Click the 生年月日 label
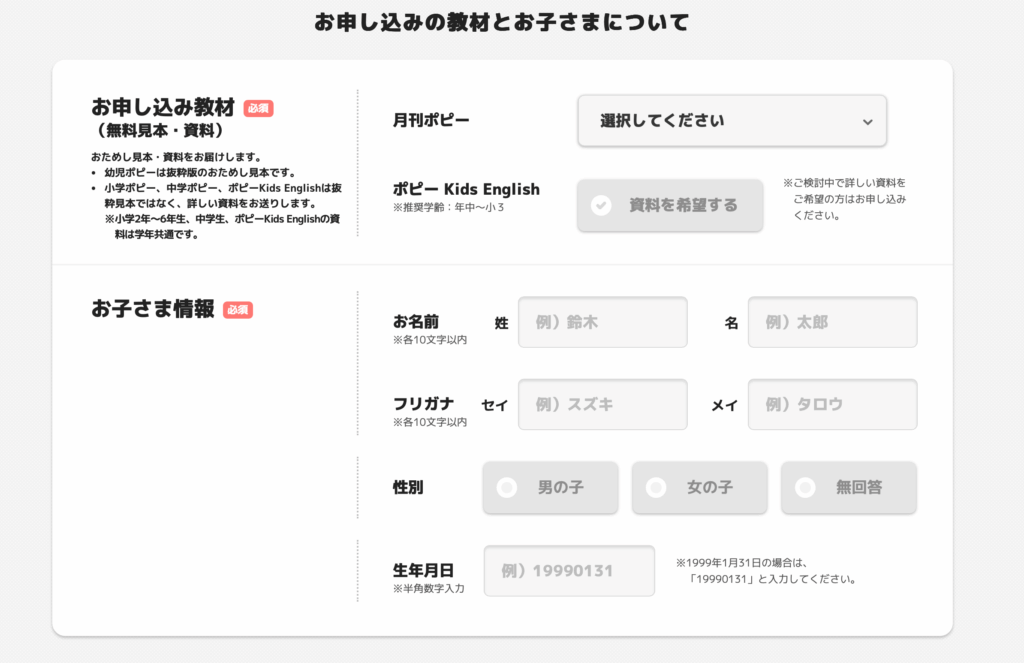The height and width of the screenshot is (663, 1024). tap(423, 570)
